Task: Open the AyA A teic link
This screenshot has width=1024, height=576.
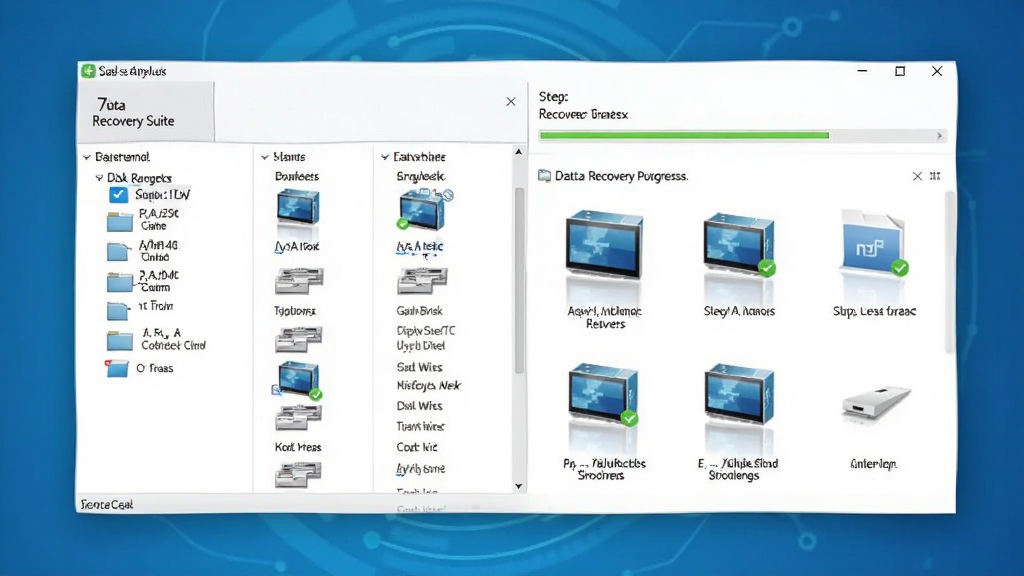Action: 419,247
